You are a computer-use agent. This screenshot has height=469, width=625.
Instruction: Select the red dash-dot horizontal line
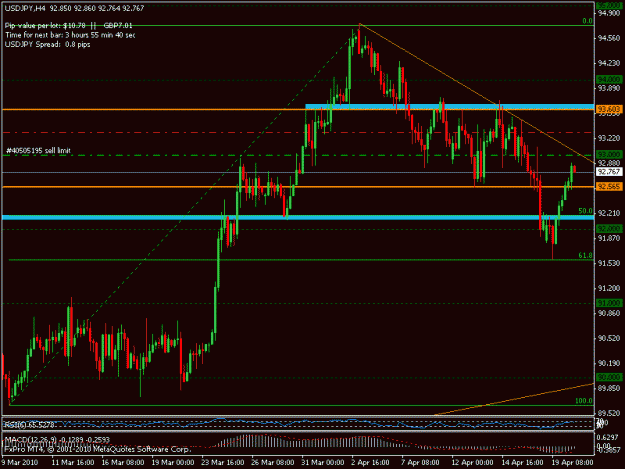click(297, 132)
